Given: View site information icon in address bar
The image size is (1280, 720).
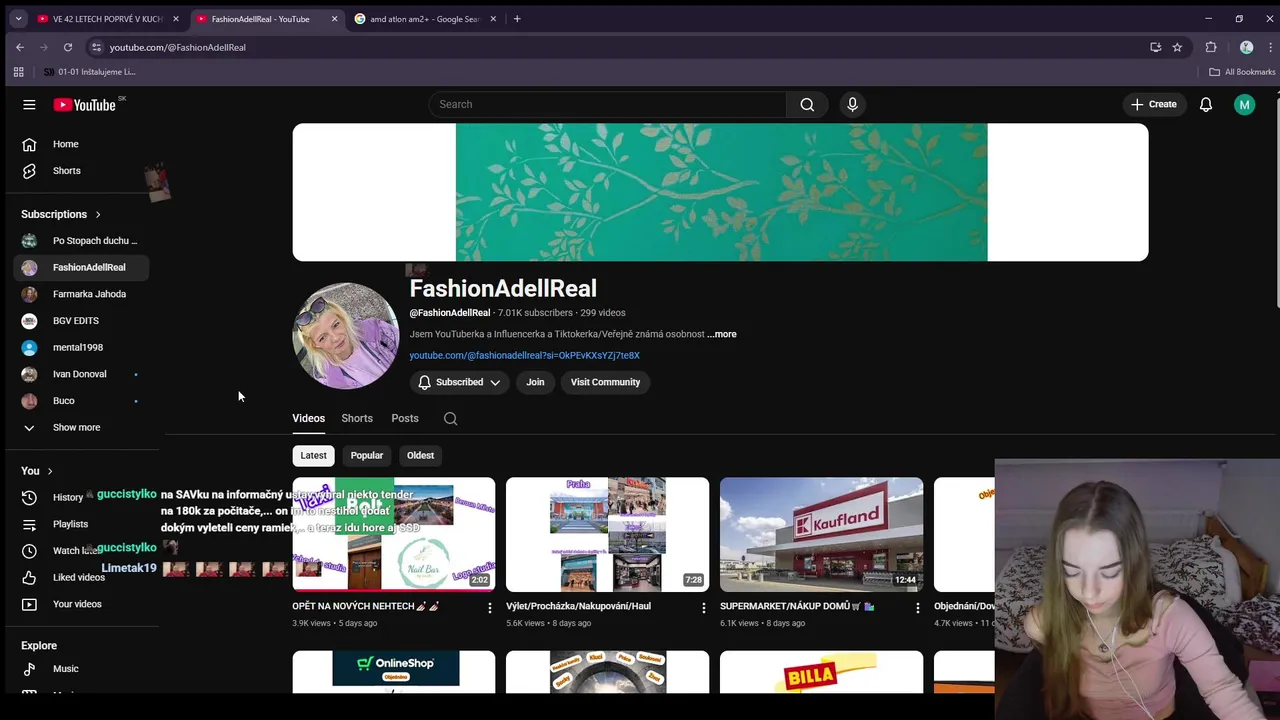Looking at the screenshot, I should pos(96,47).
